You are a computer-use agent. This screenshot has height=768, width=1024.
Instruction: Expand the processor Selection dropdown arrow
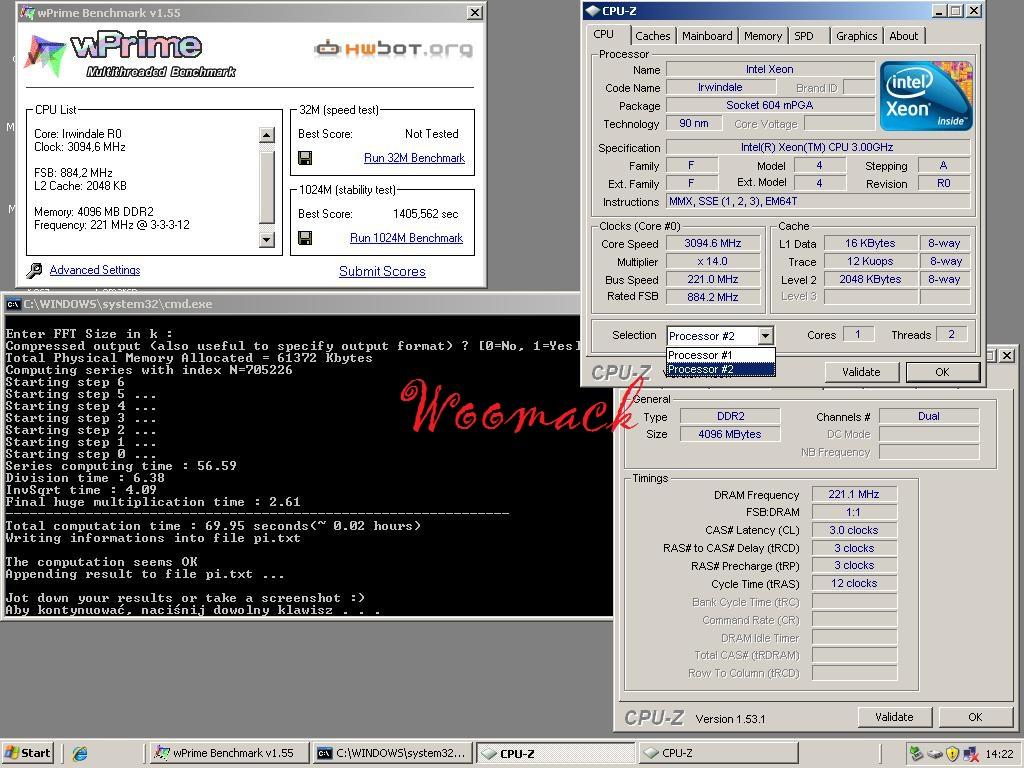tap(765, 336)
